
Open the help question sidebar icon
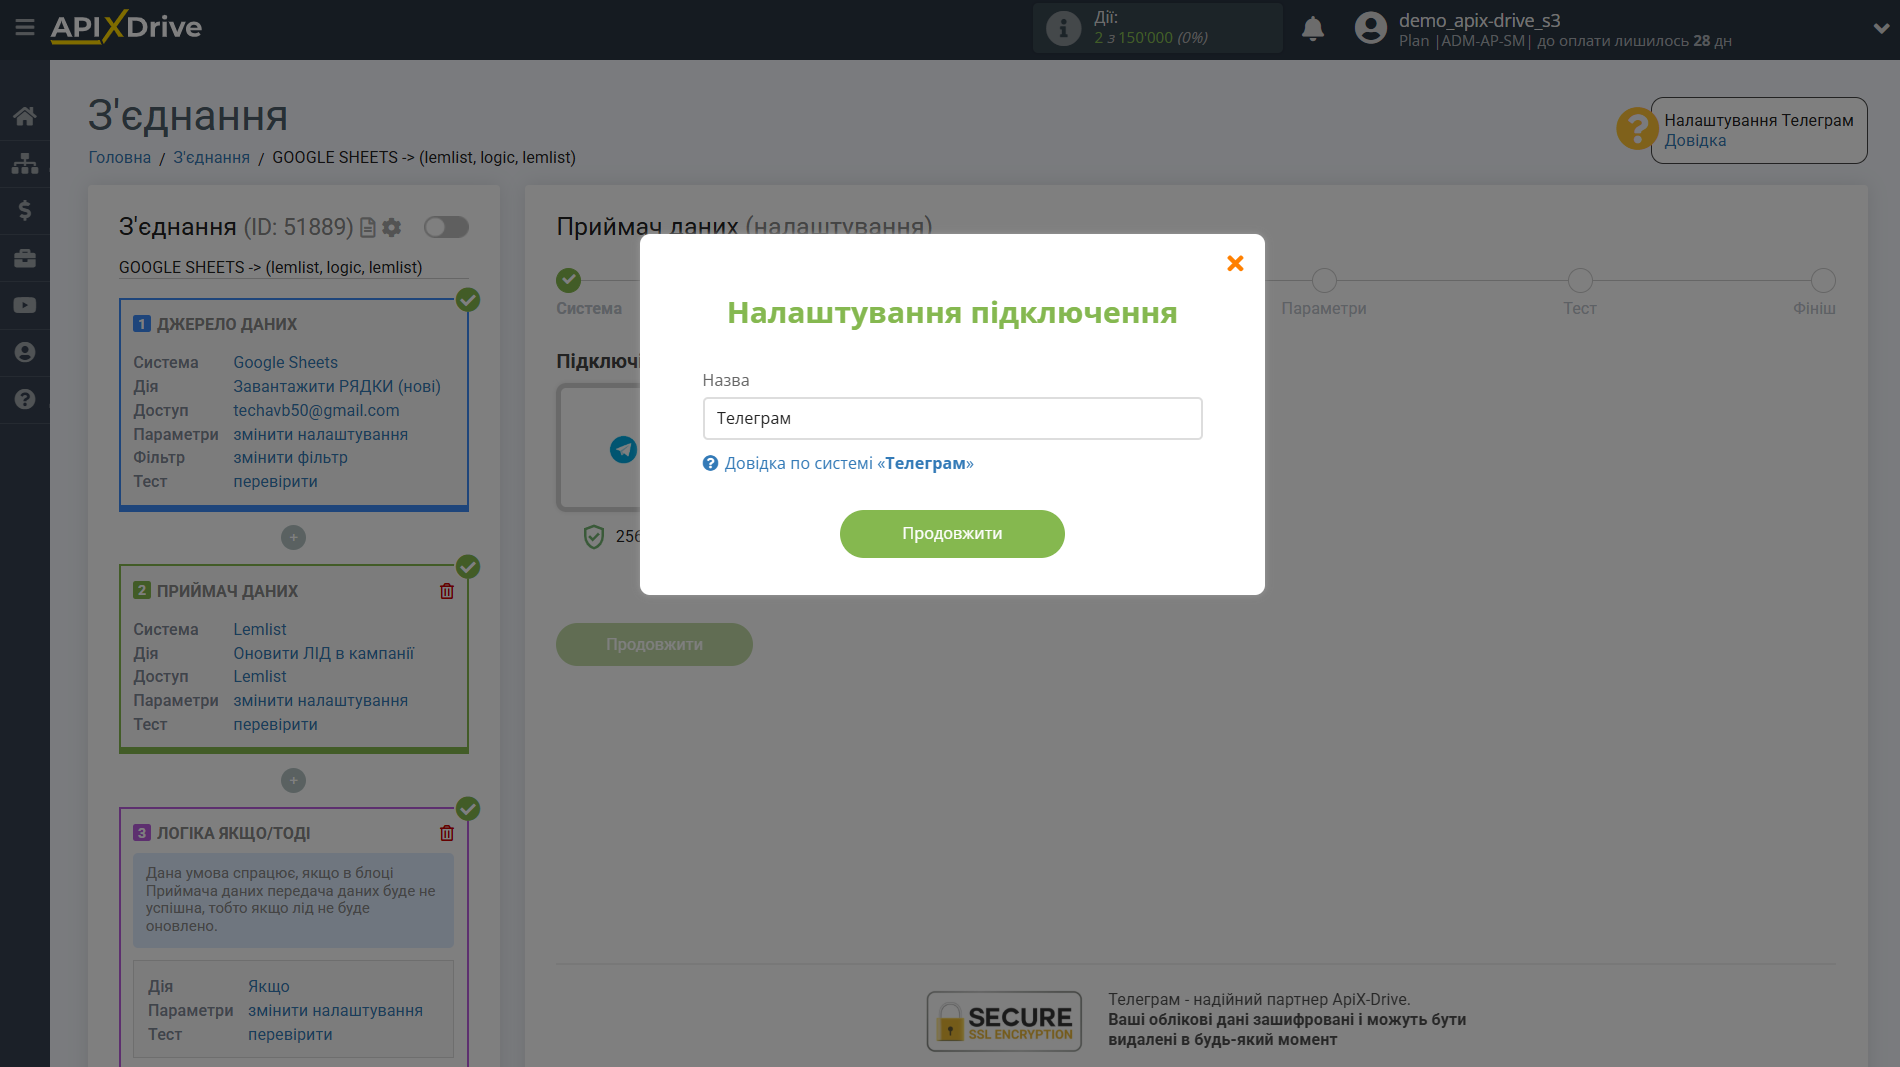coord(25,399)
